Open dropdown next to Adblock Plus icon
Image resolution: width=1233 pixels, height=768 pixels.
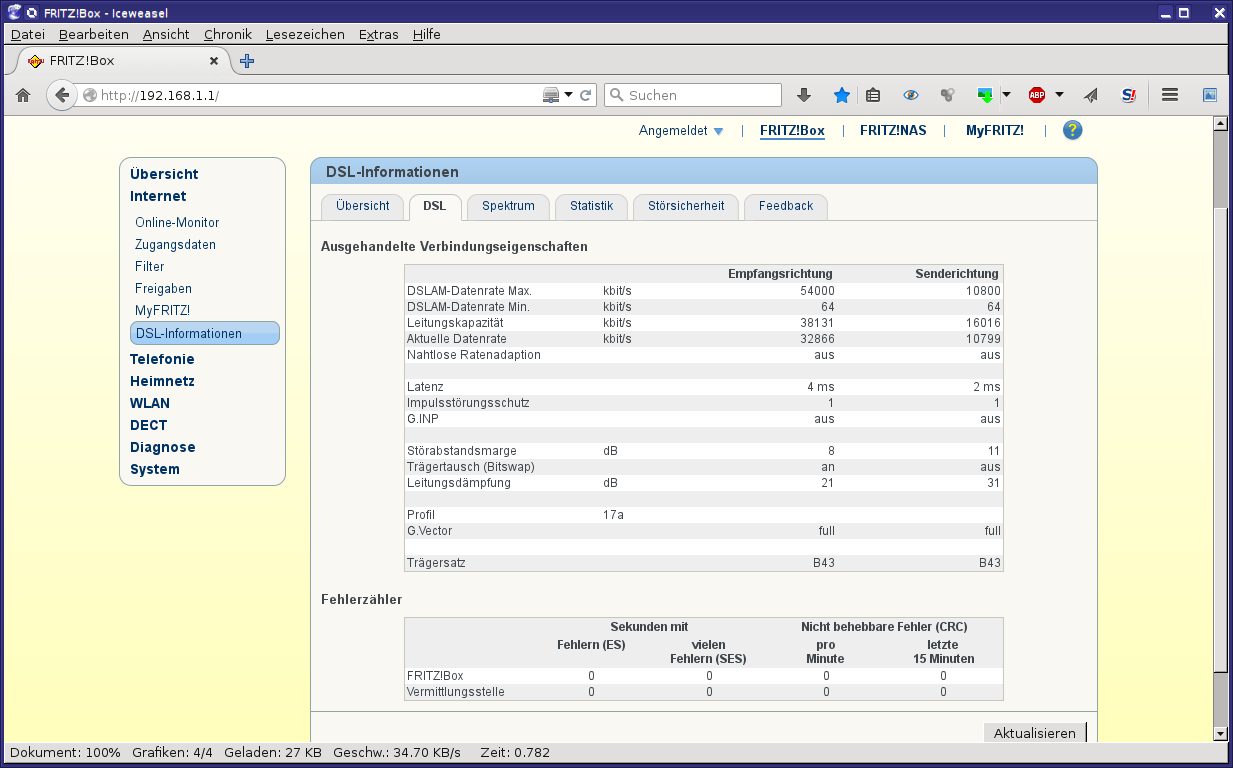click(1059, 95)
